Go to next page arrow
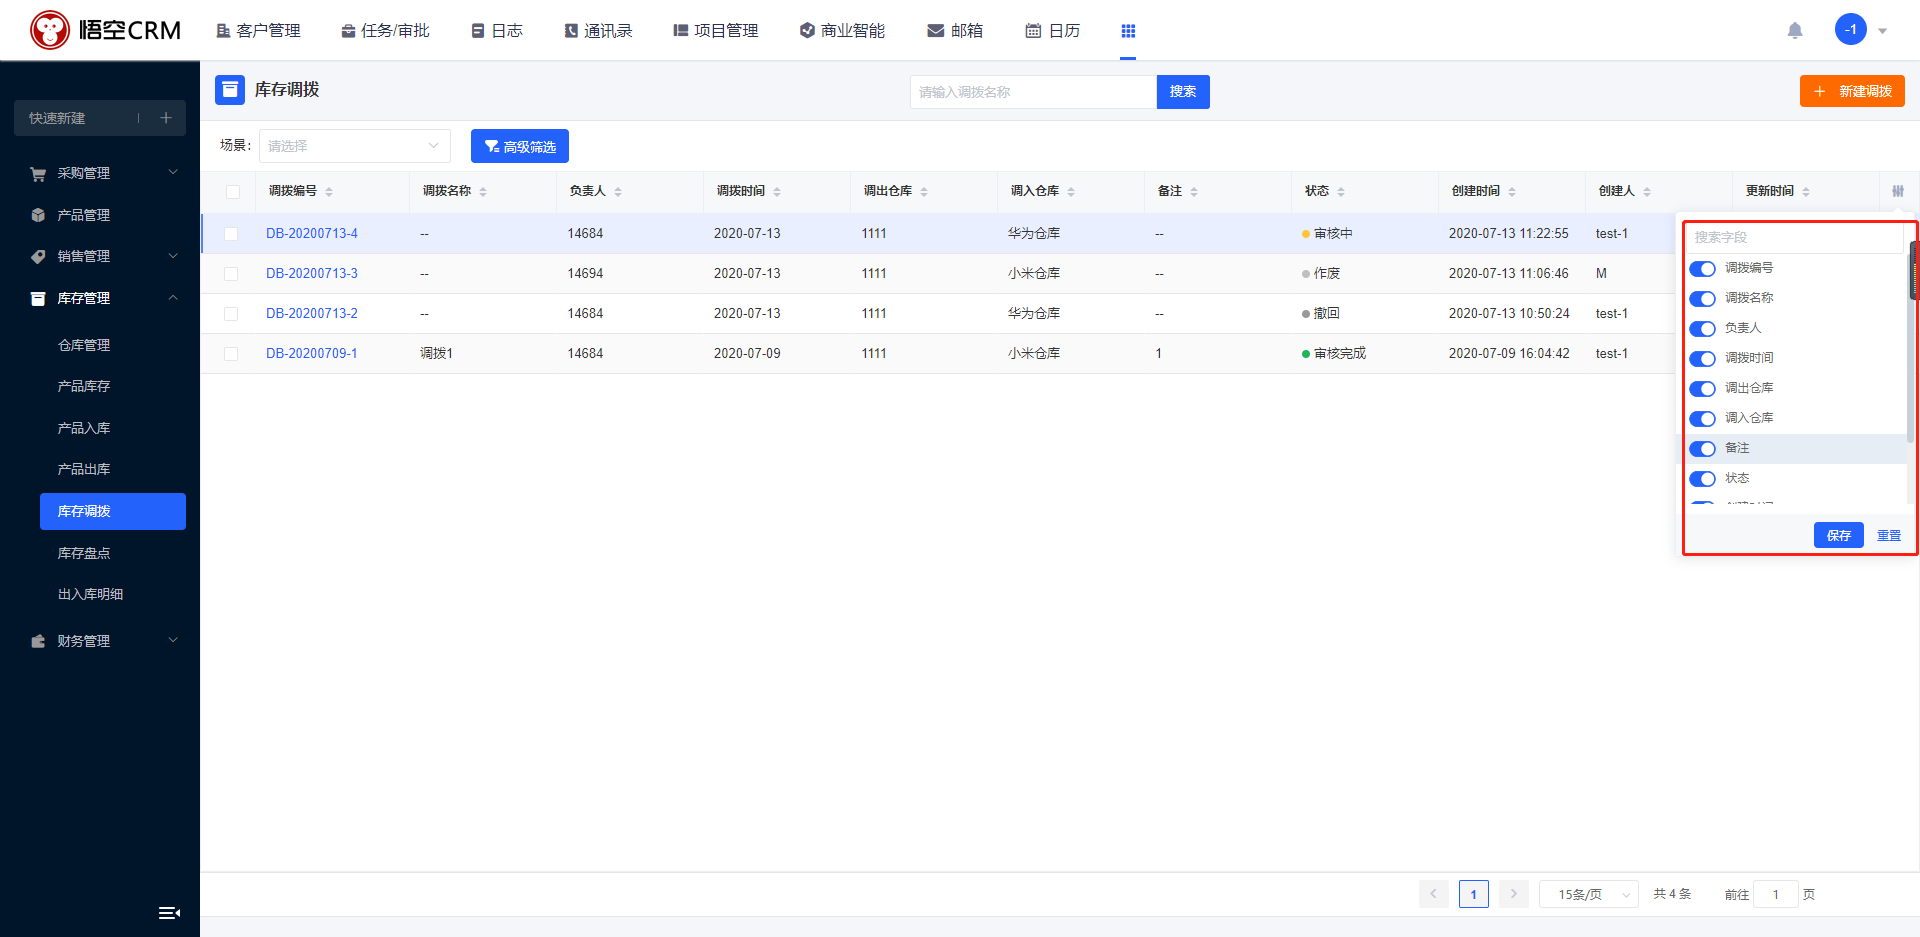The width and height of the screenshot is (1920, 937). pyautogui.click(x=1514, y=894)
